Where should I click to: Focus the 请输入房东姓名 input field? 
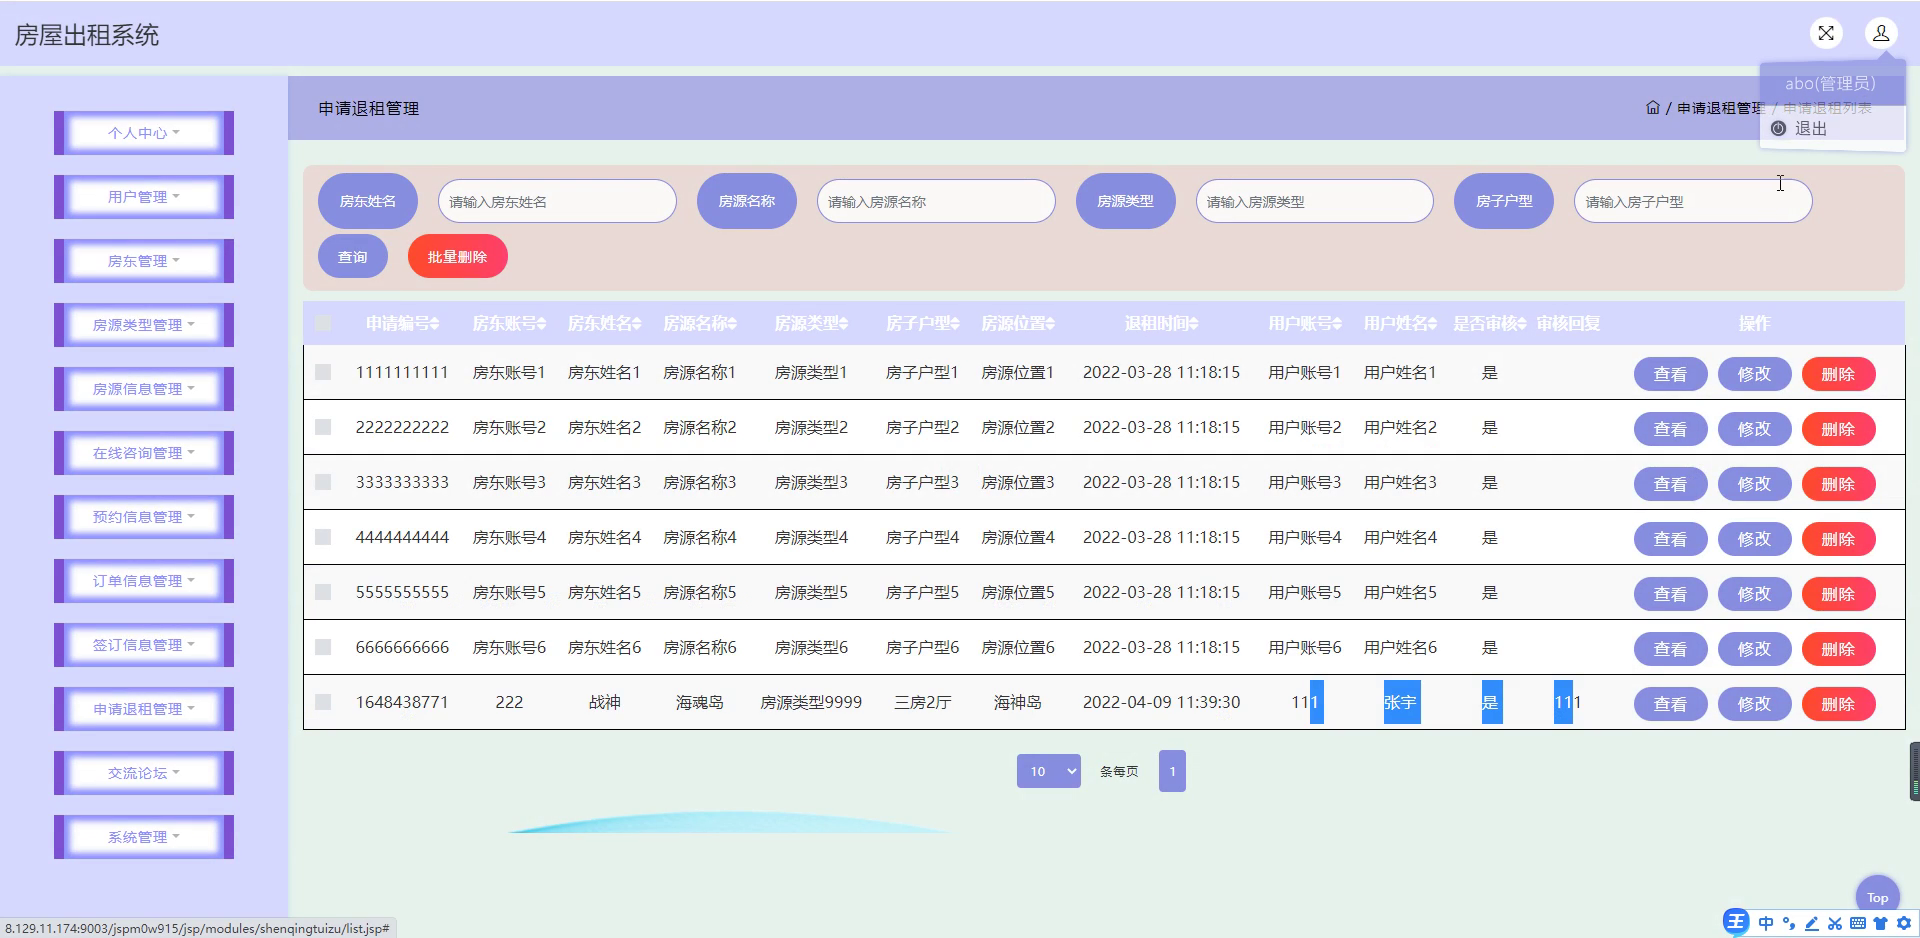point(557,201)
